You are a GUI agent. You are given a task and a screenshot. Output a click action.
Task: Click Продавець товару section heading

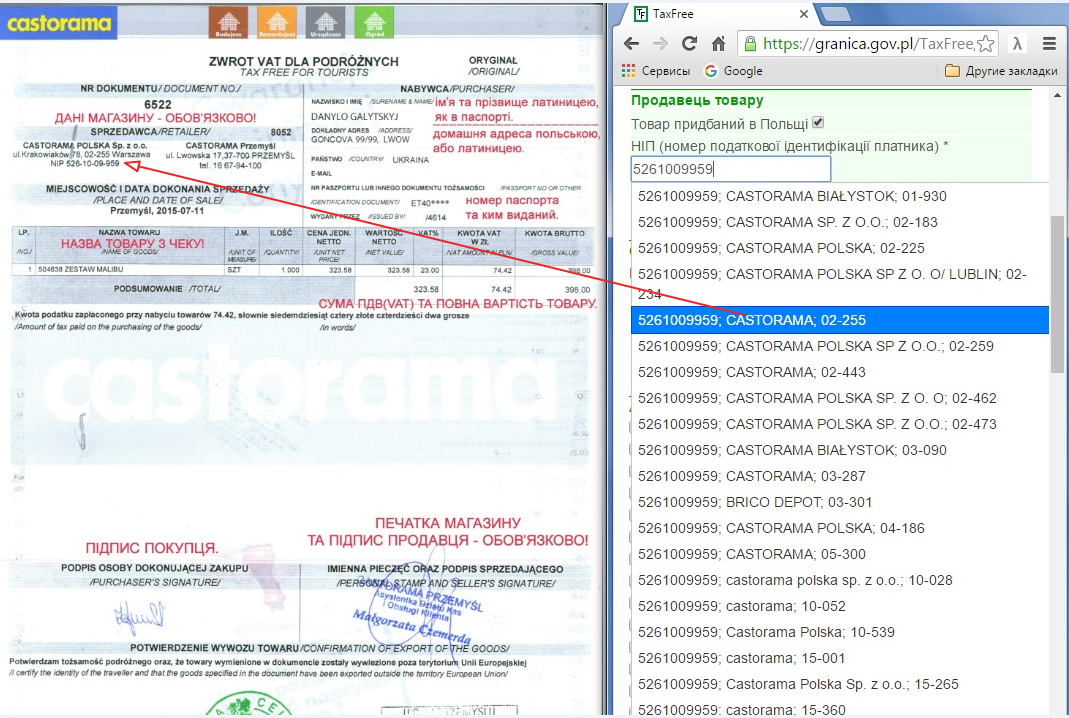697,100
